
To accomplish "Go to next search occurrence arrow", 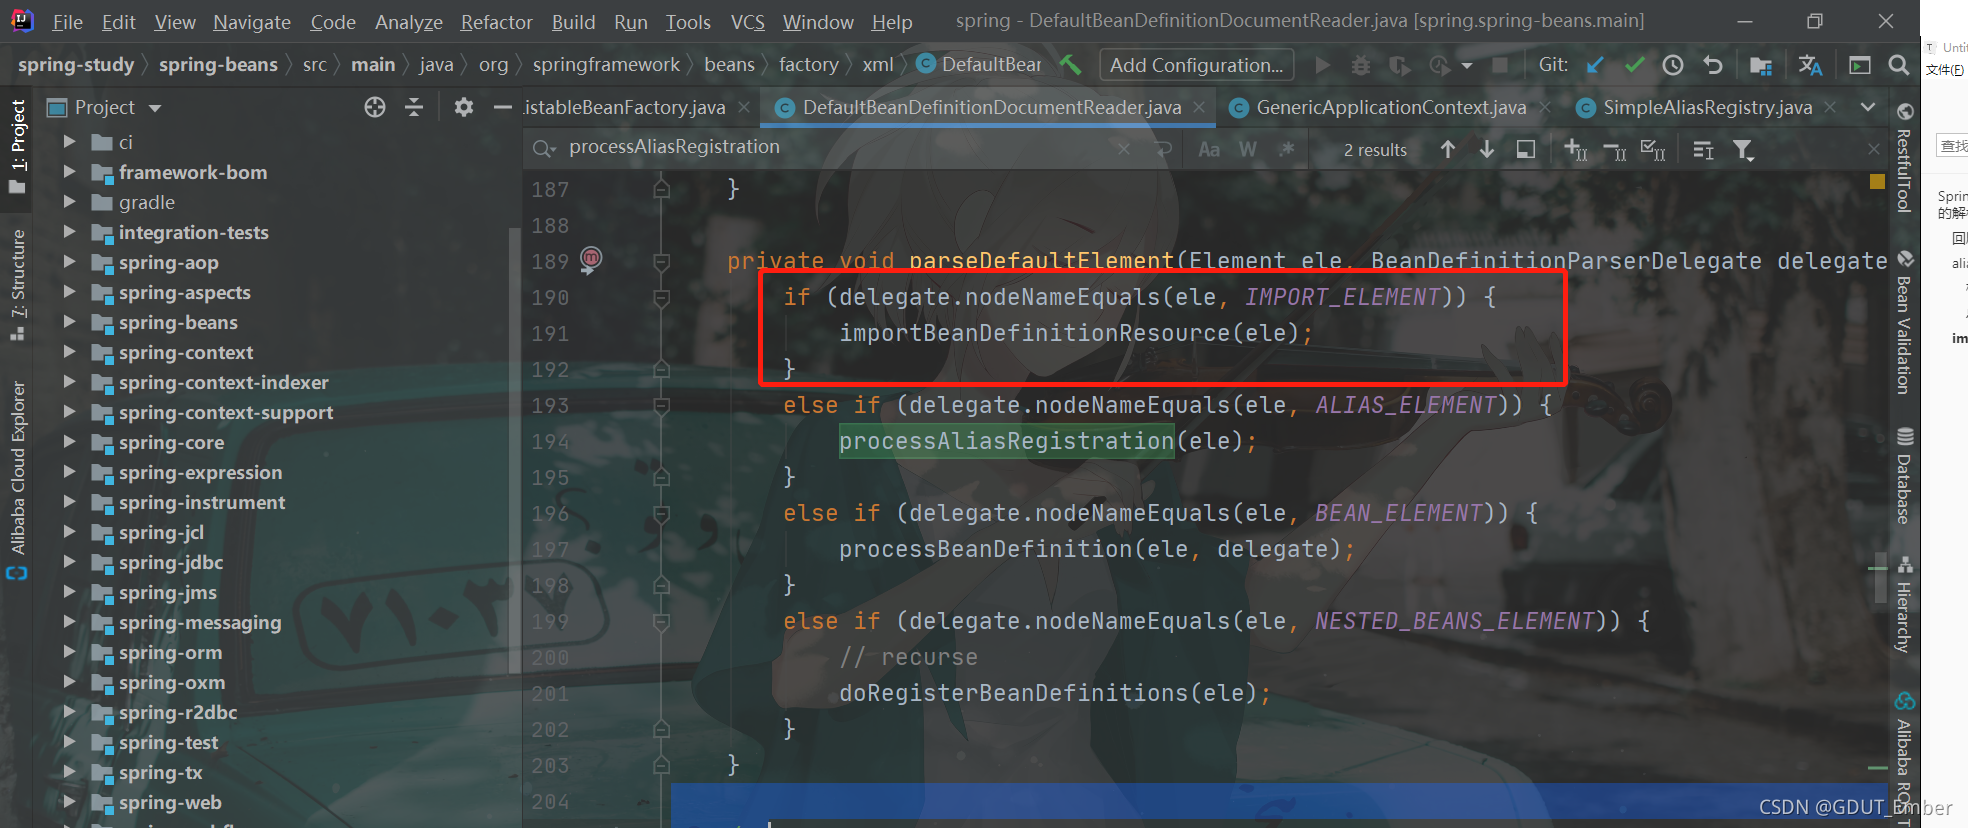I will (1487, 149).
